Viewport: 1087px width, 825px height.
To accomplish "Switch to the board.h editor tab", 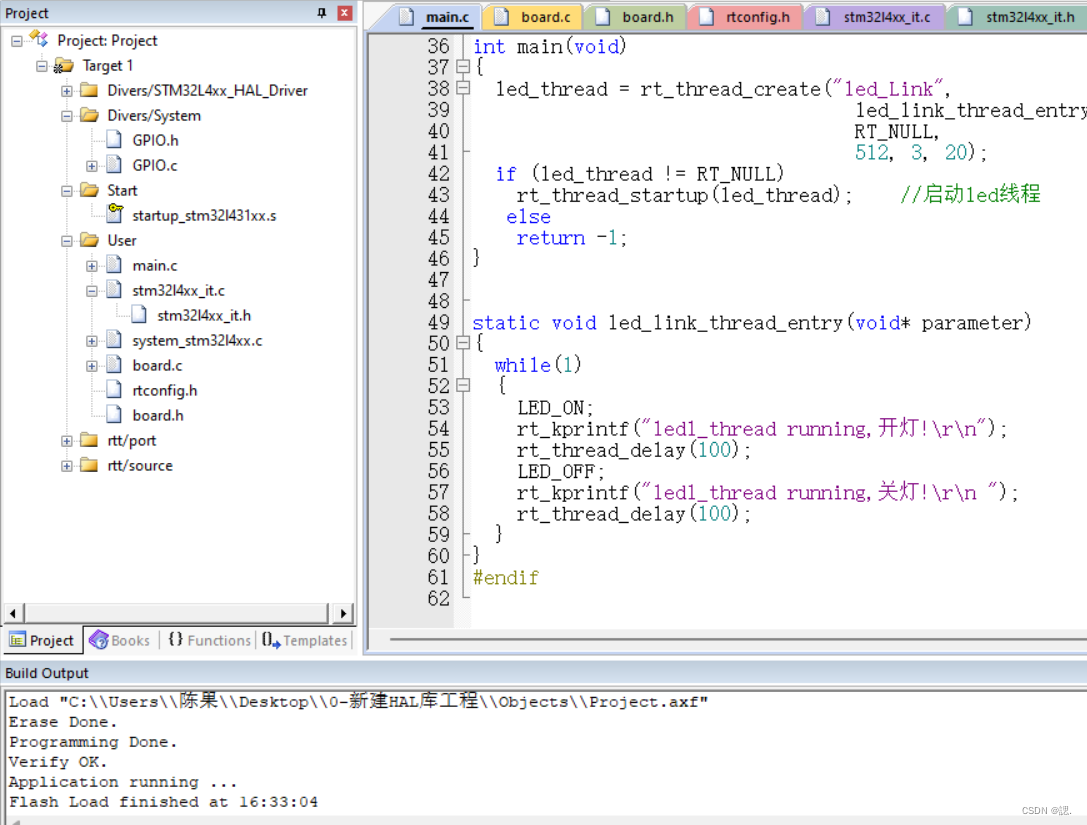I will click(x=650, y=17).
